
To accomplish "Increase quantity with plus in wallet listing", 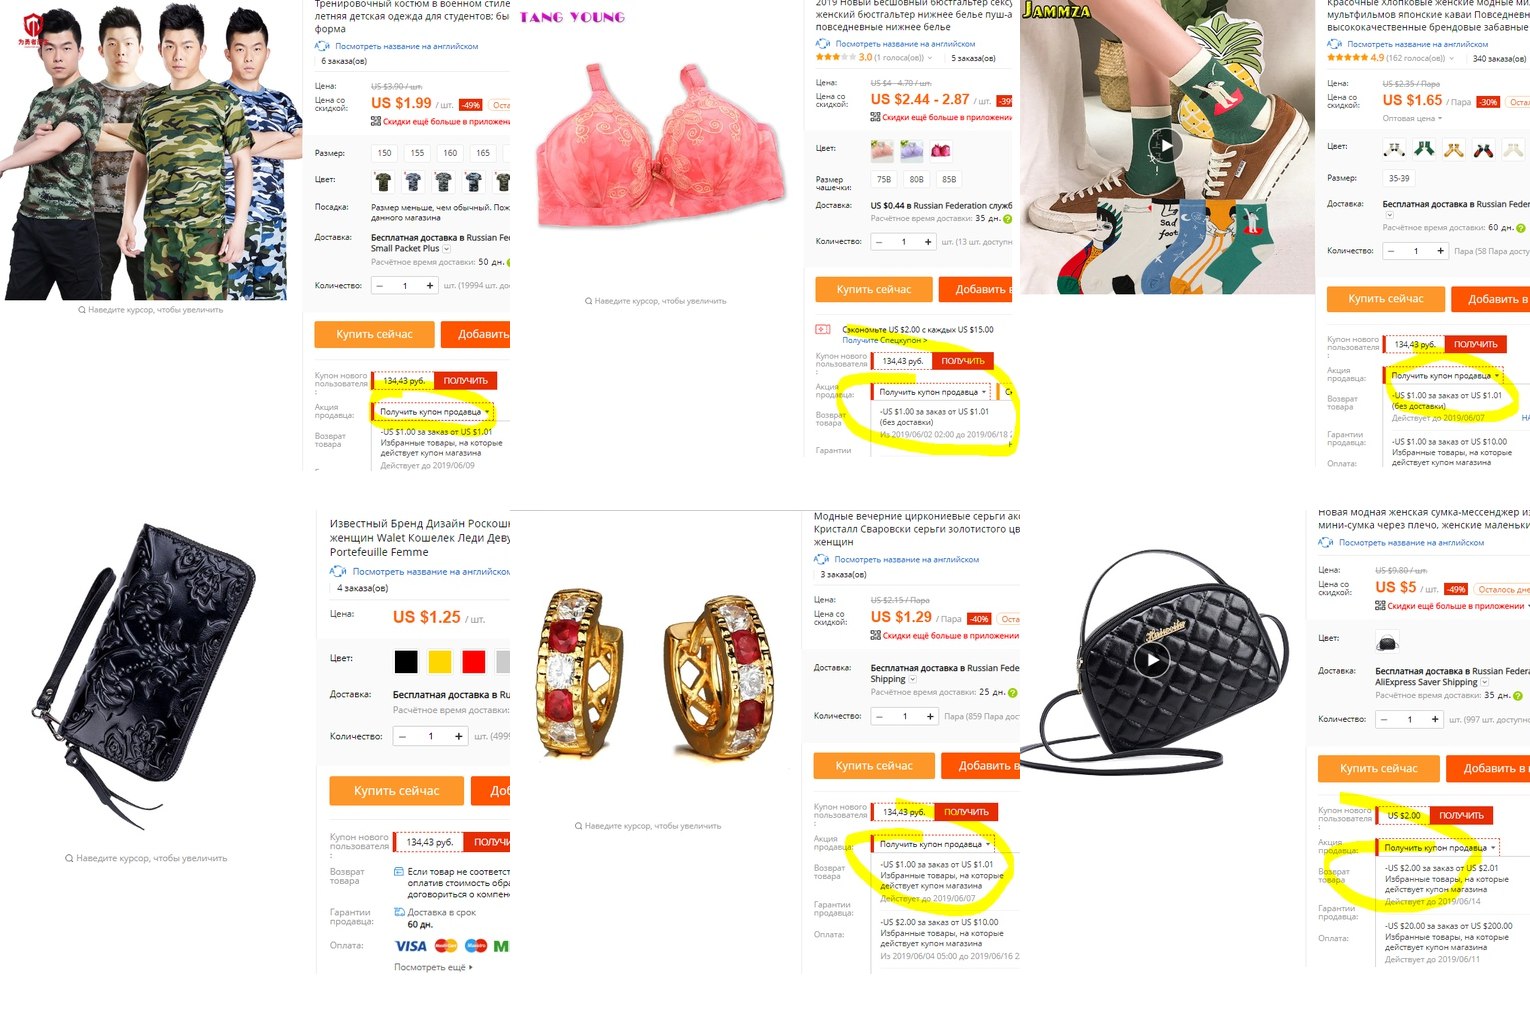I will (459, 736).
